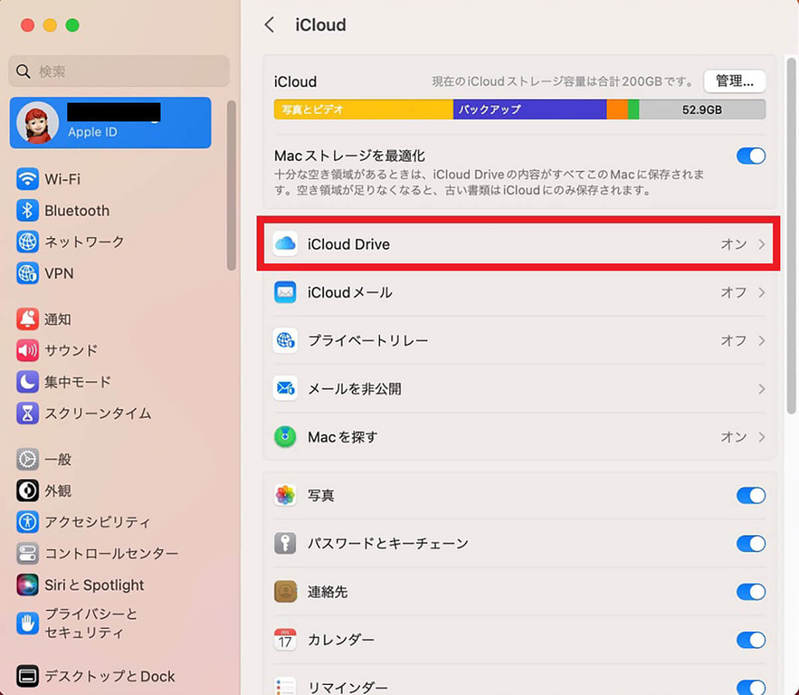Image resolution: width=799 pixels, height=695 pixels.
Task: Click the Mac を探す radar icon
Action: point(285,437)
